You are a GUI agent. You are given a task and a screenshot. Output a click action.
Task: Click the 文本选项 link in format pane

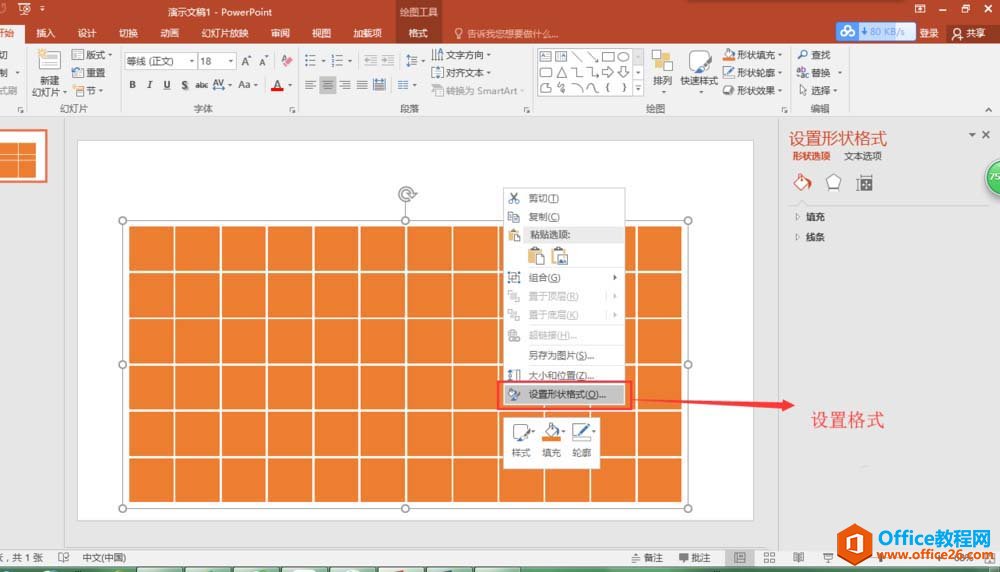[x=863, y=157]
